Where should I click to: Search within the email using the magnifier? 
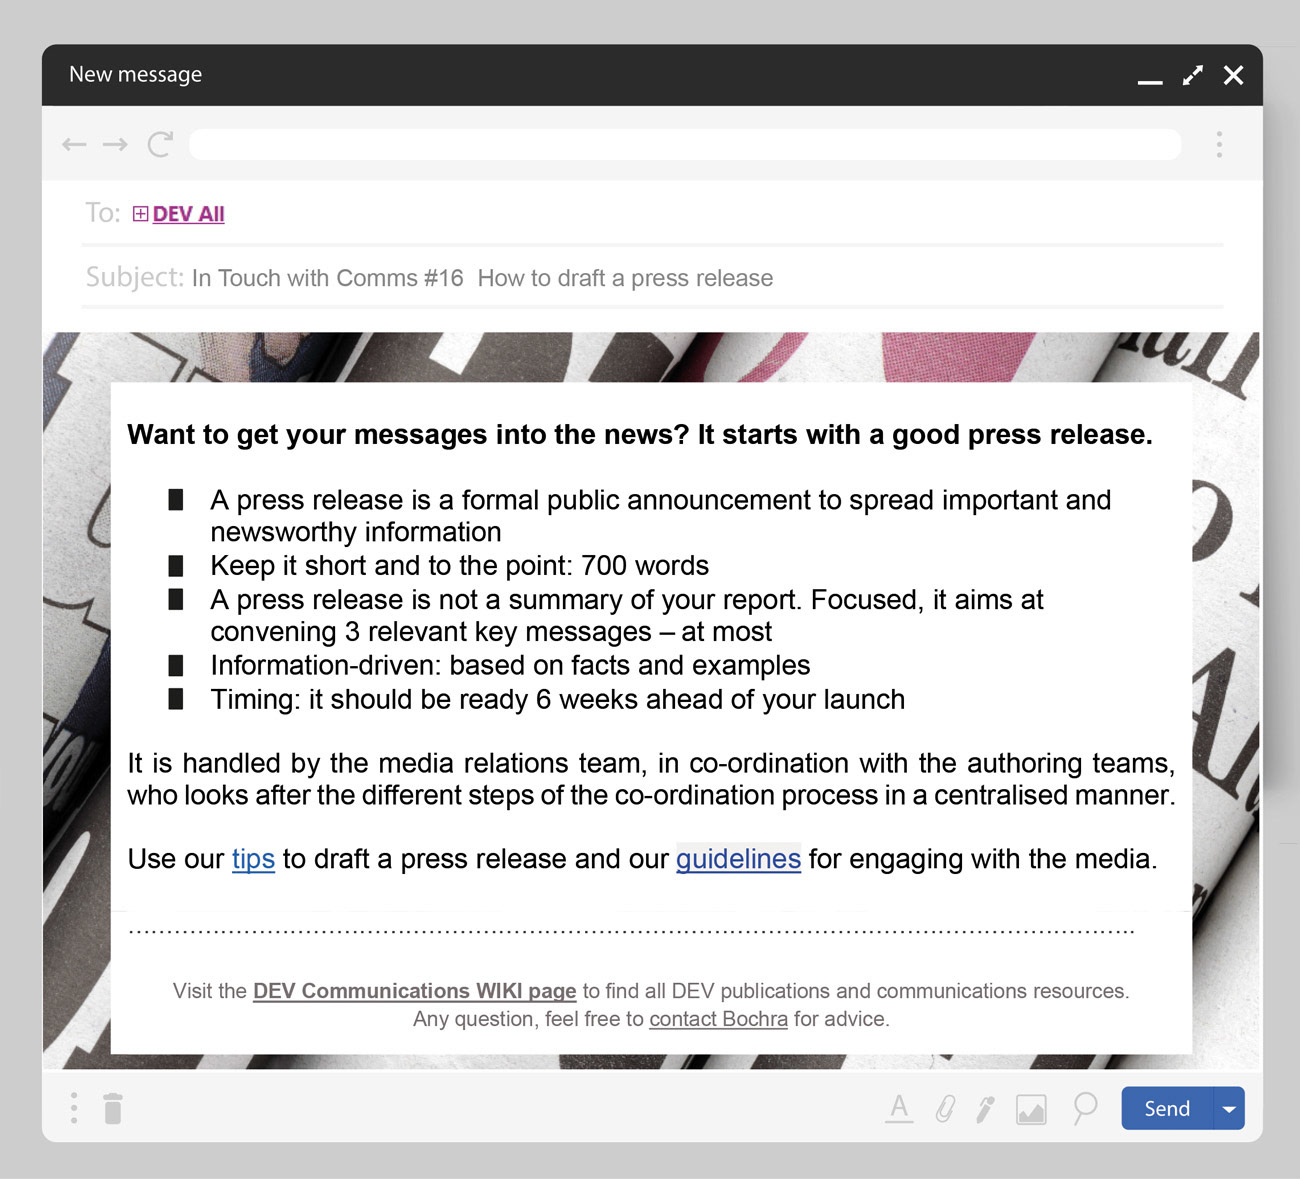click(x=1084, y=1108)
